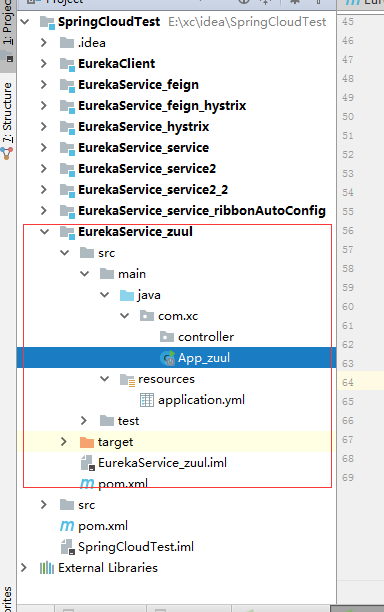Click the application.yml file icon
Image resolution: width=384 pixels, height=612 pixels.
click(x=147, y=400)
